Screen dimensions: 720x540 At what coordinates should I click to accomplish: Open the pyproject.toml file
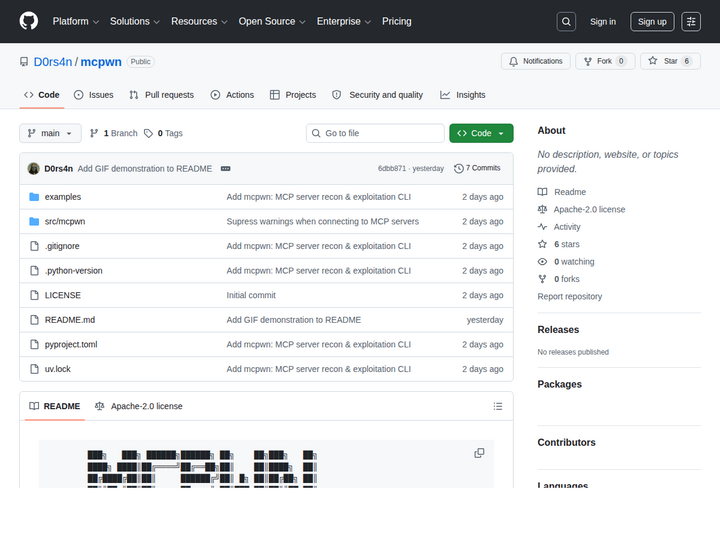pos(71,344)
